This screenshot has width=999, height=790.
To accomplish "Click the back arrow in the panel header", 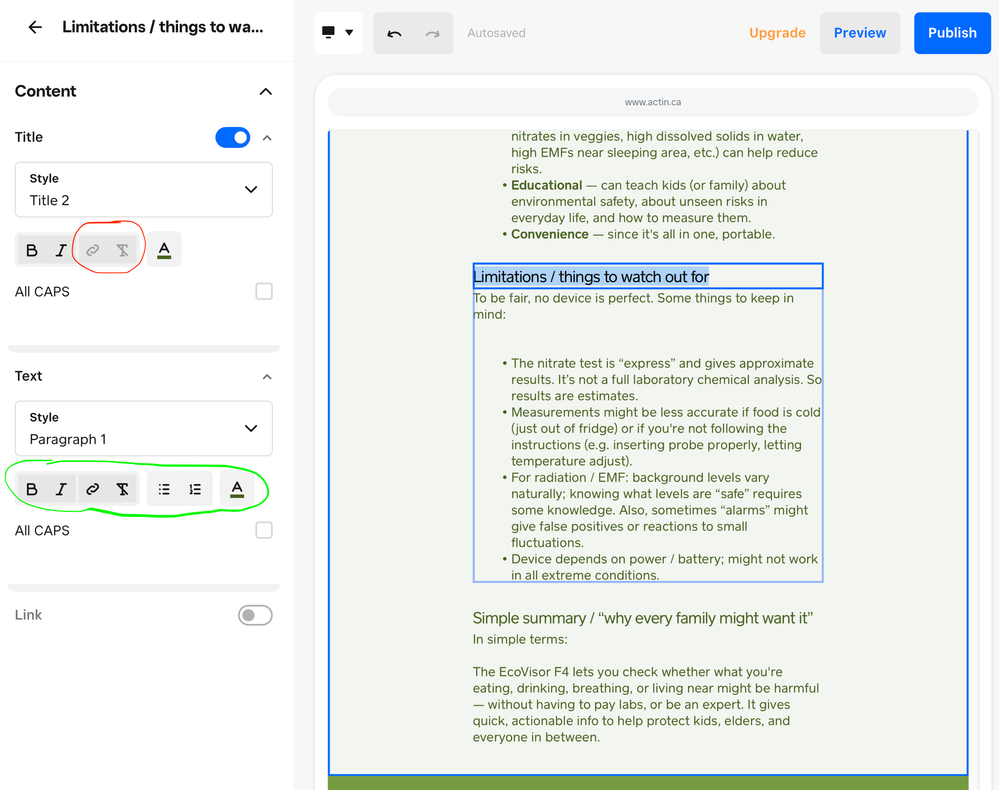I will 35,27.
